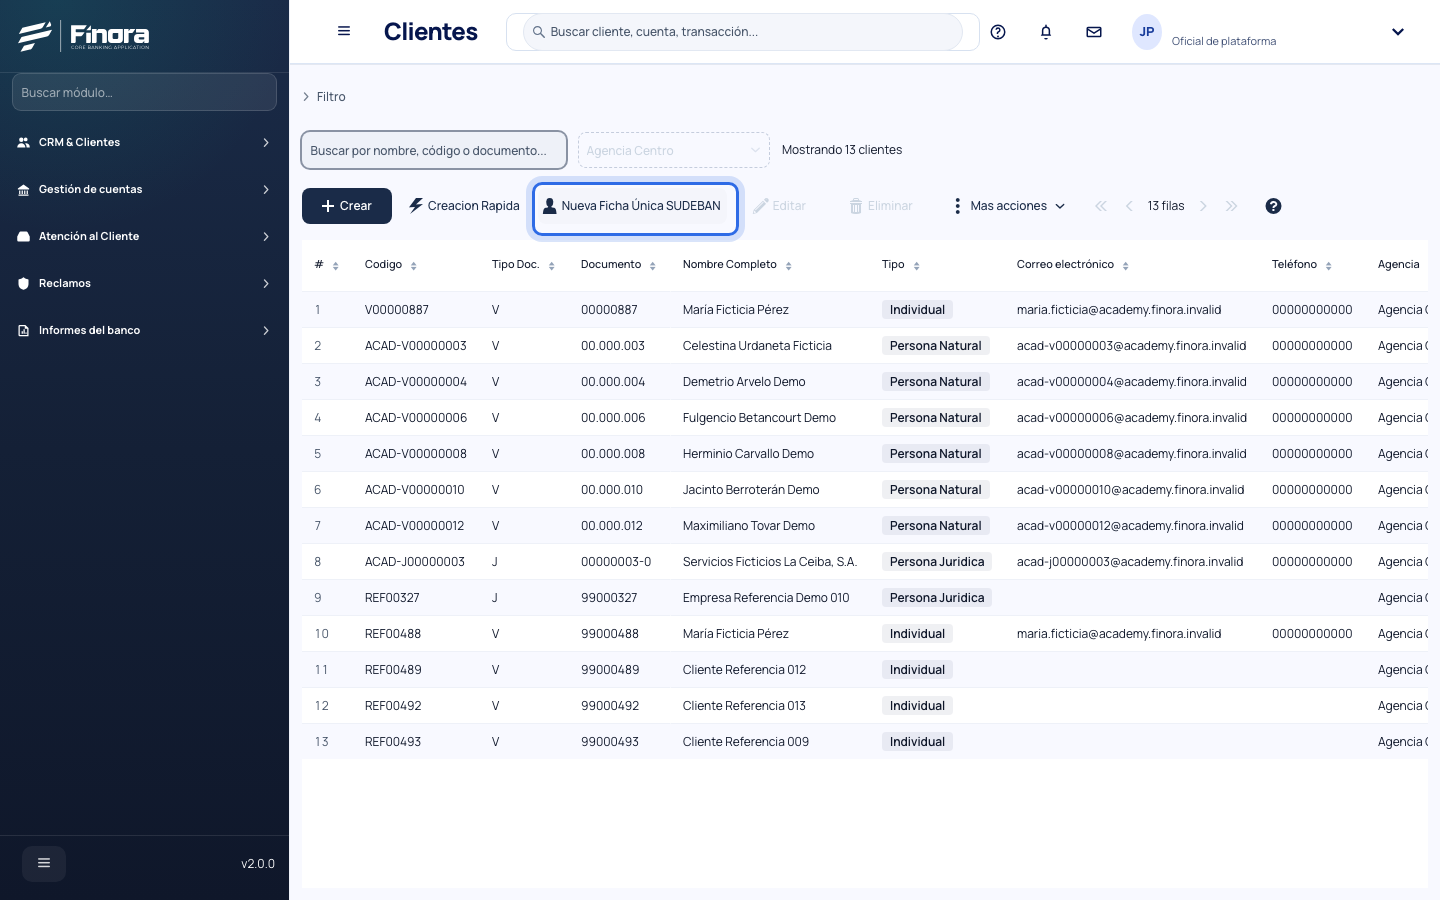This screenshot has height=900, width=1440.
Task: Click 13 filas page size
Action: click(x=1166, y=206)
